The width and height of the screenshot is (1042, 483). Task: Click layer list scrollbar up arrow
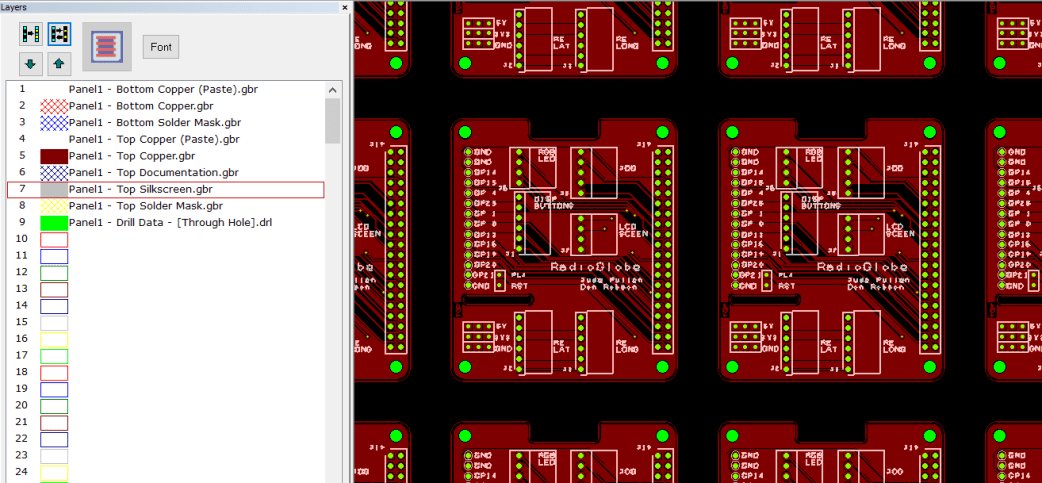pyautogui.click(x=333, y=90)
